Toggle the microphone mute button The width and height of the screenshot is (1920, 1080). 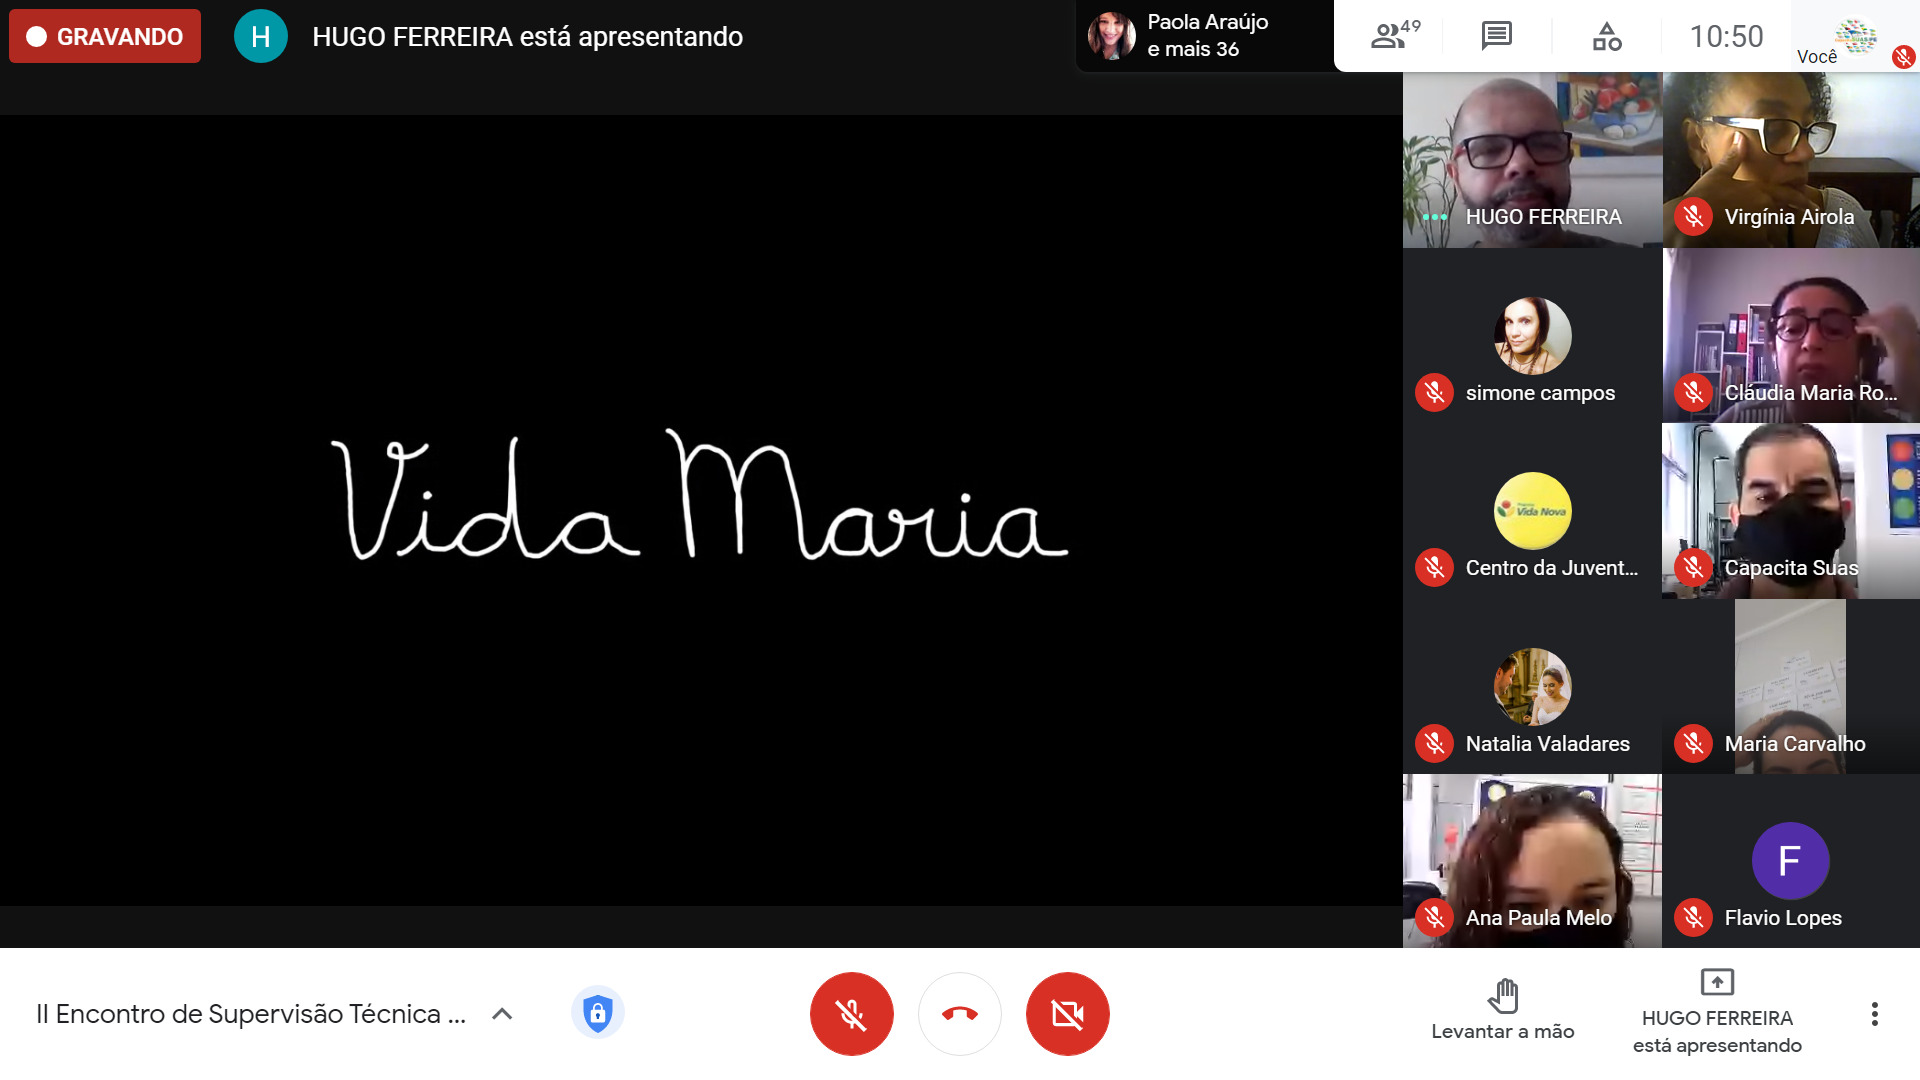coord(851,1013)
